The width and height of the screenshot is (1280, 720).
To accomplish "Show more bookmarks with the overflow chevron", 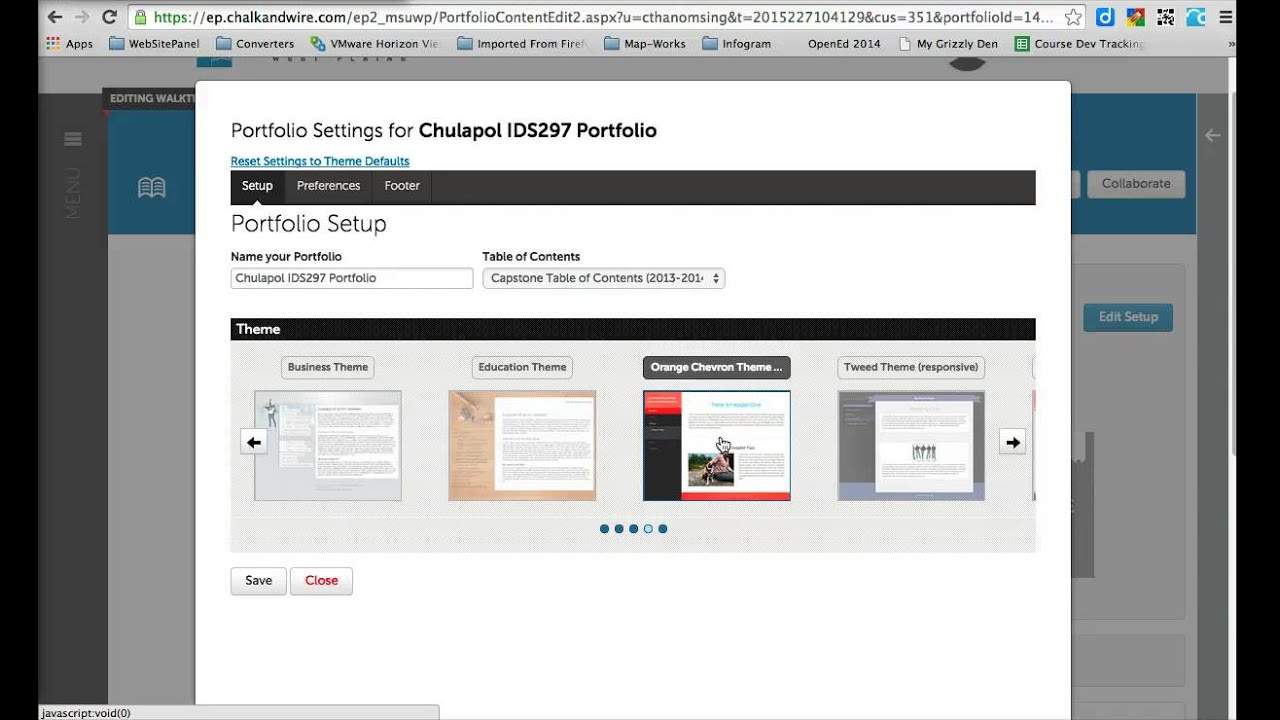I will click(x=1230, y=44).
